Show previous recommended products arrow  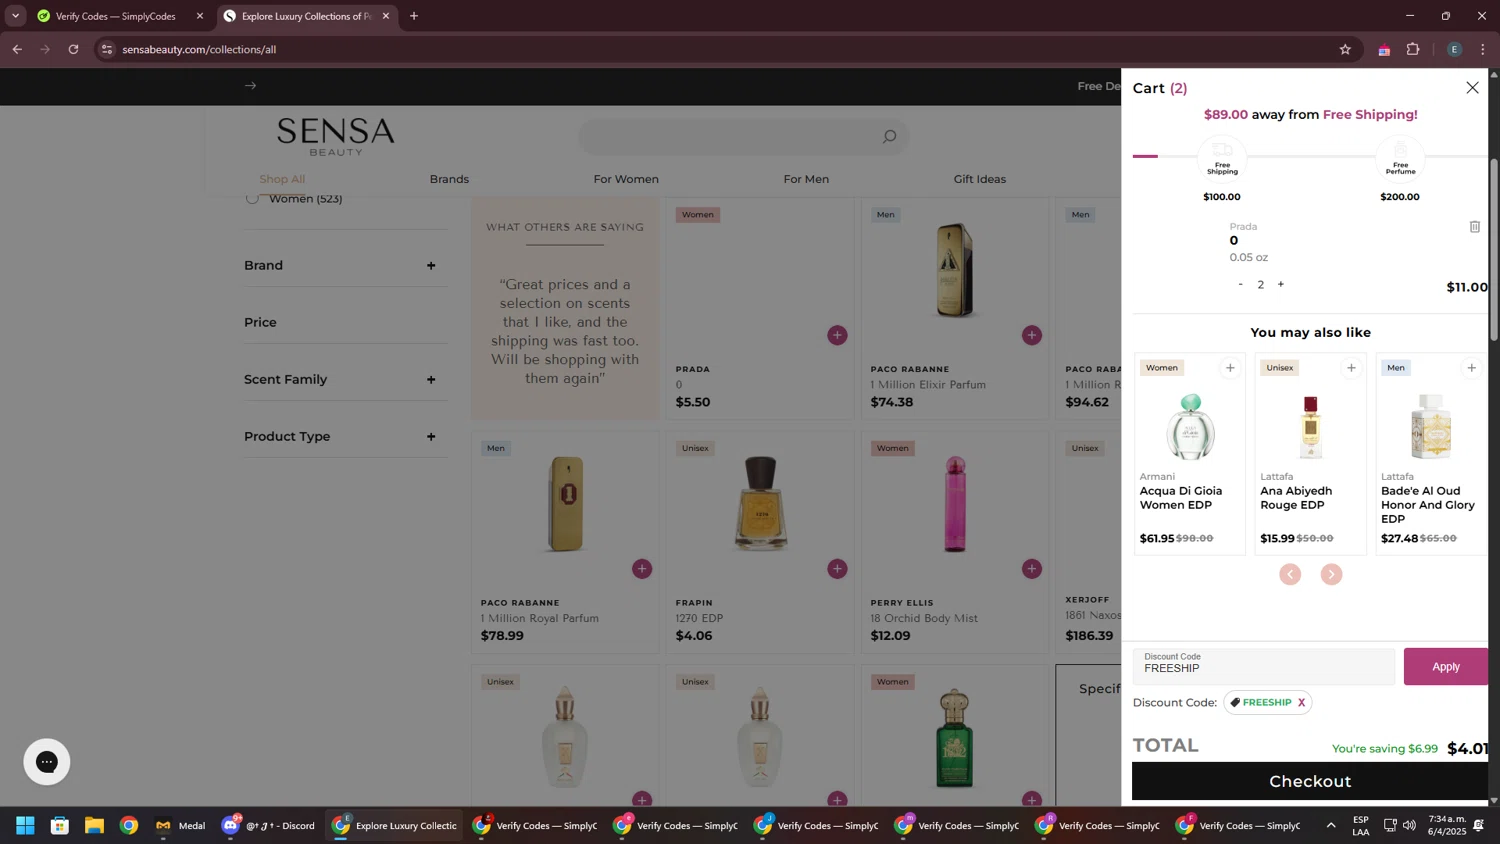click(1290, 574)
